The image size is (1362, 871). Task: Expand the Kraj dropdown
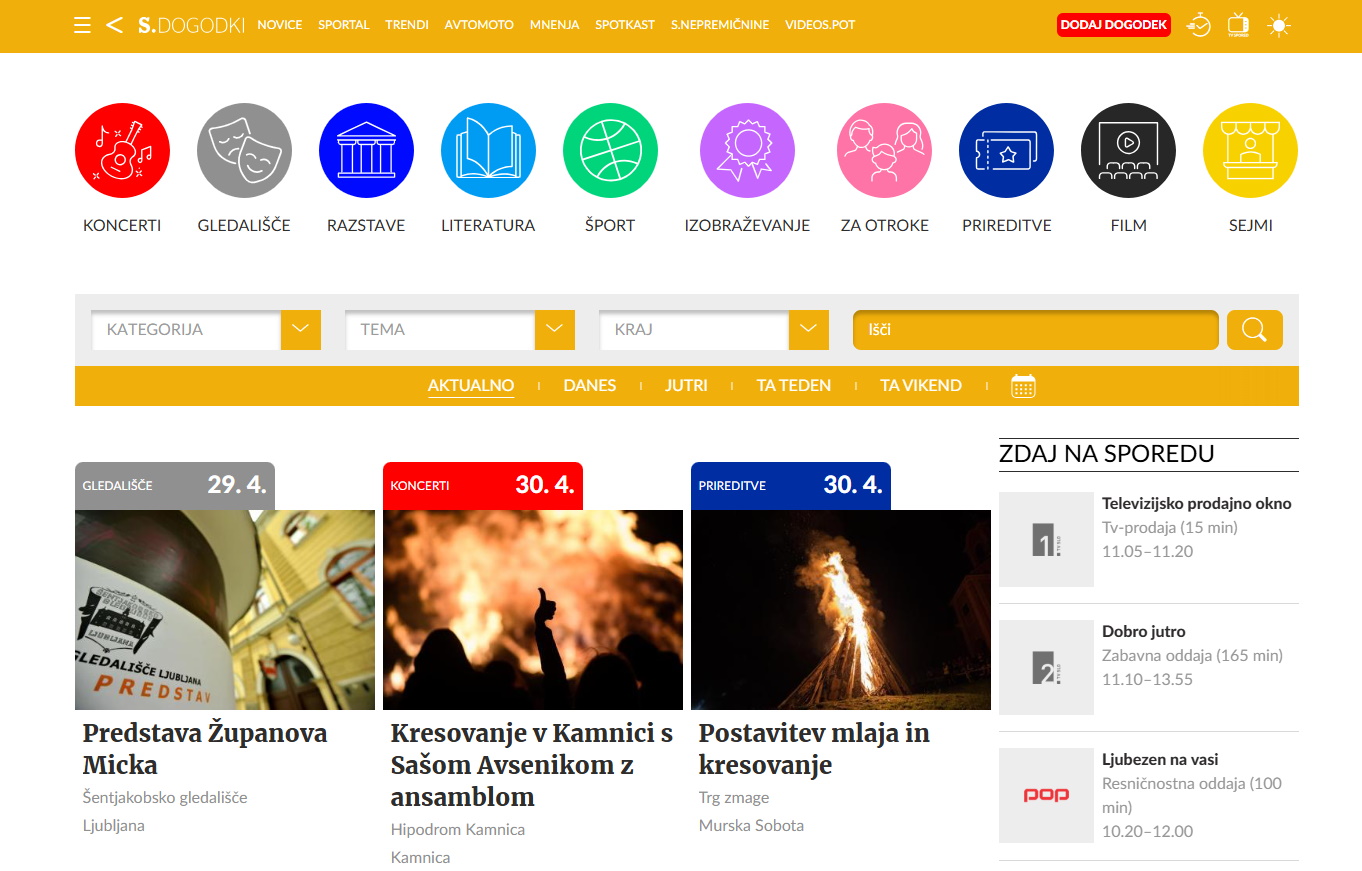808,330
